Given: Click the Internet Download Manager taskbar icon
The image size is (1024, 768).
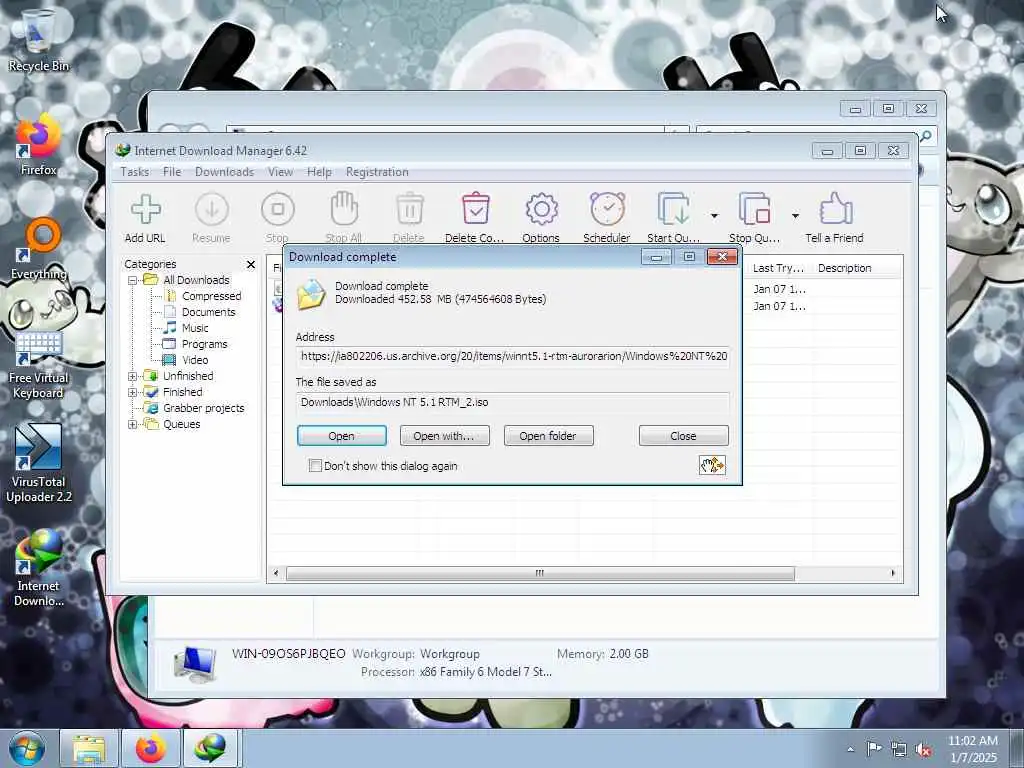Looking at the screenshot, I should pyautogui.click(x=212, y=748).
